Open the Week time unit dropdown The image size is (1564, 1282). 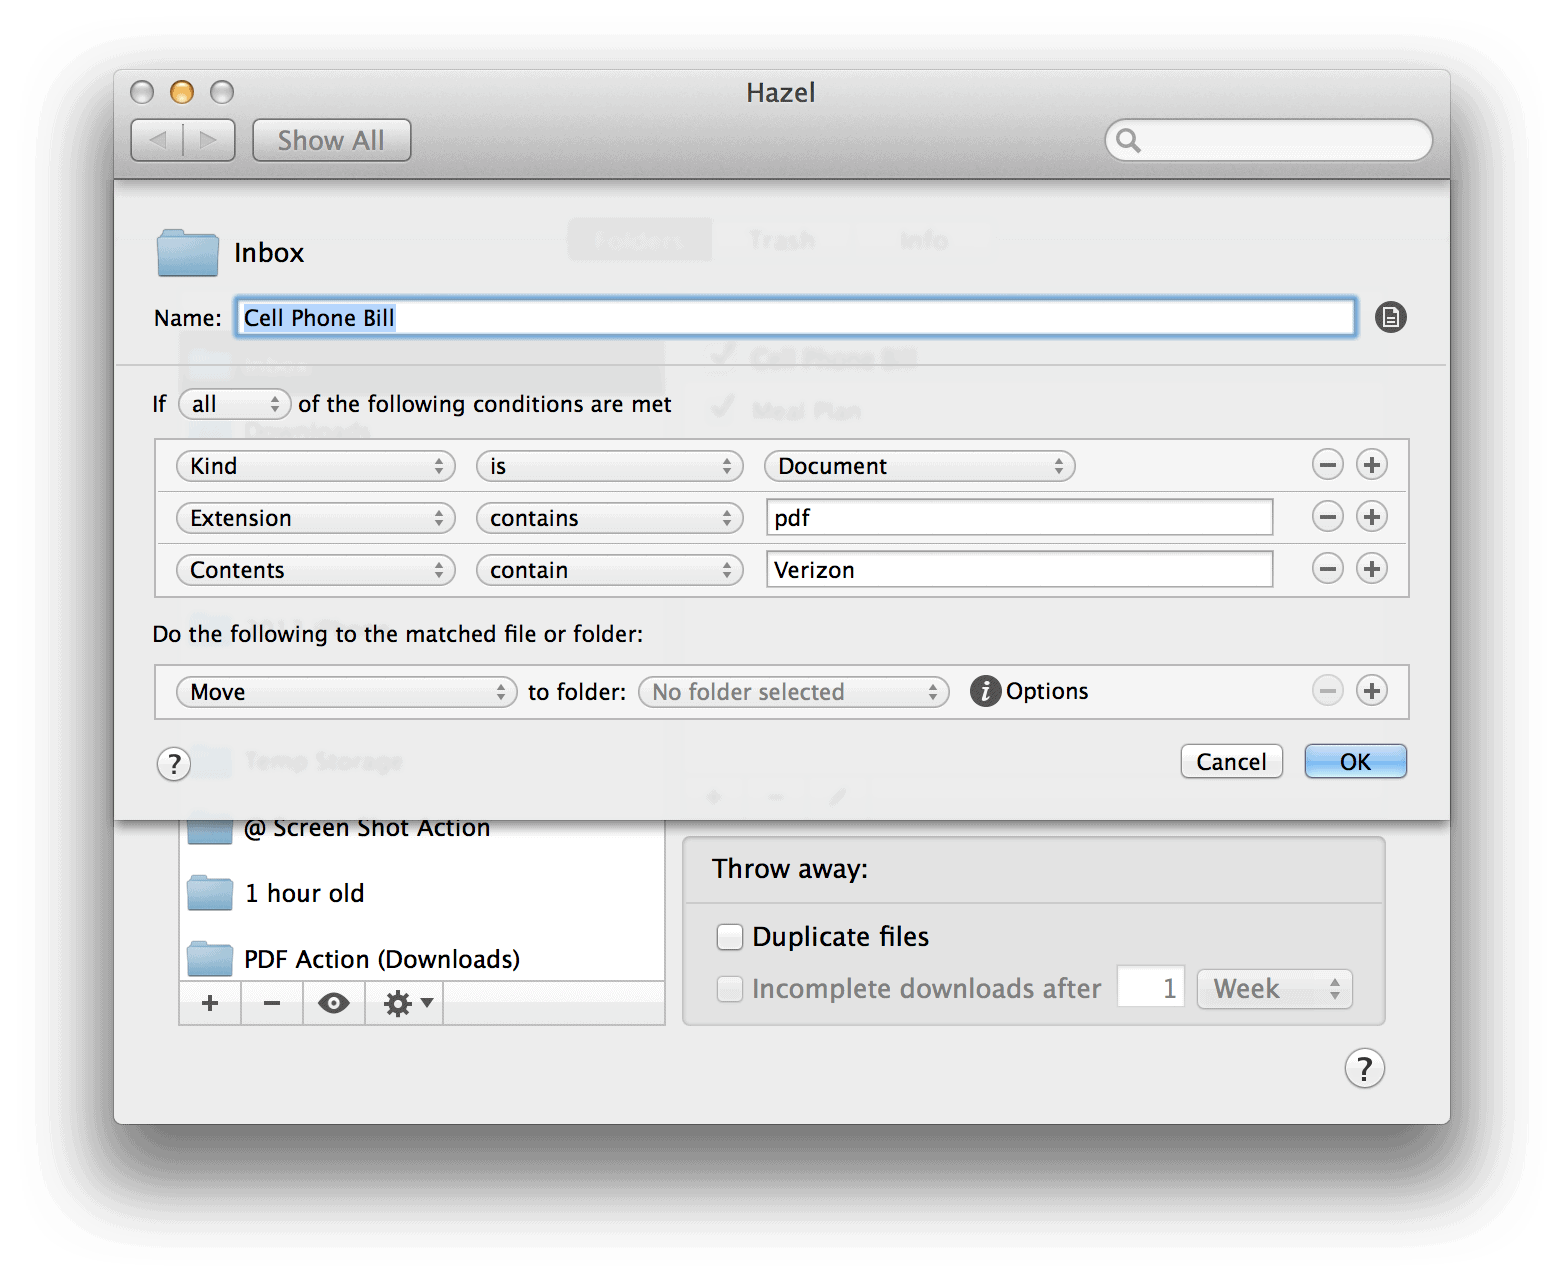pyautogui.click(x=1275, y=989)
